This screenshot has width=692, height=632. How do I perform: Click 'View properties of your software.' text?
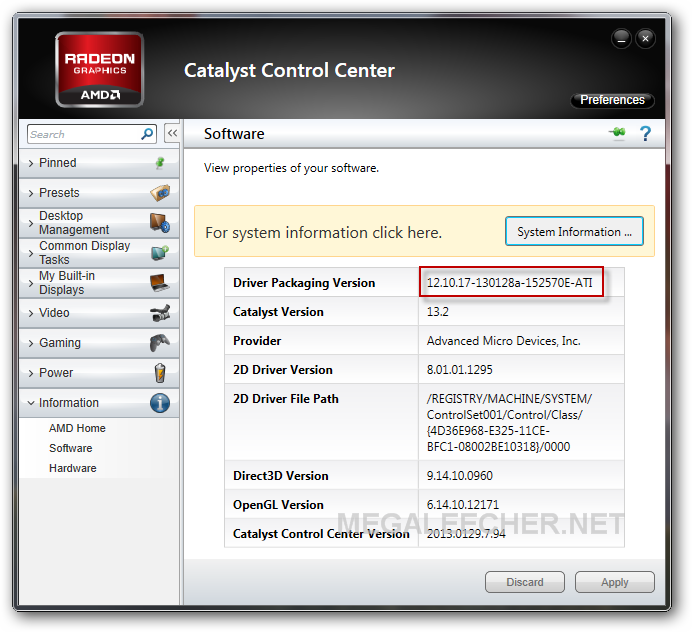coord(291,168)
